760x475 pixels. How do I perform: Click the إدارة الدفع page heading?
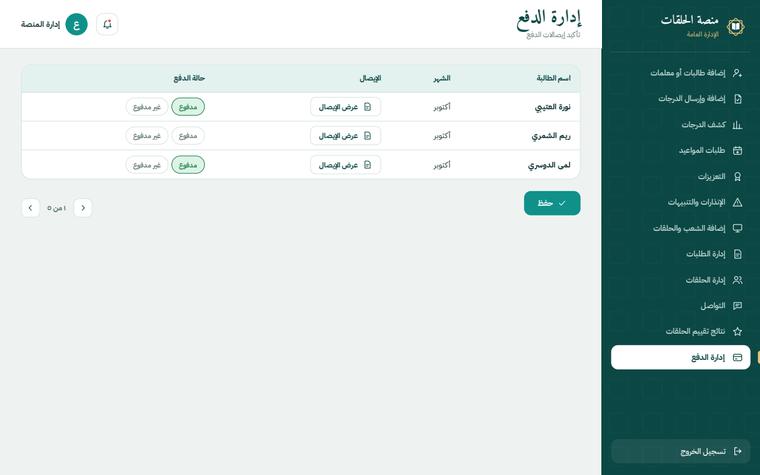point(549,19)
